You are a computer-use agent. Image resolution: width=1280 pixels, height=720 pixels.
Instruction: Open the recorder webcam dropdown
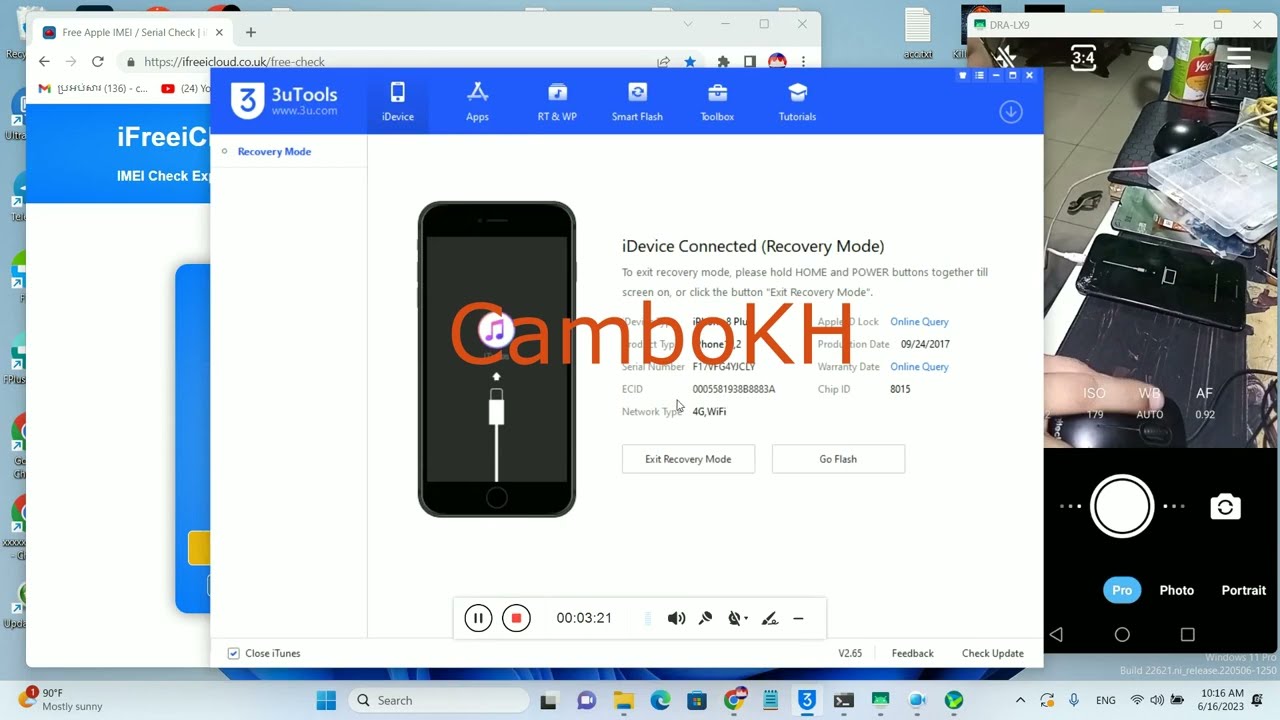click(x=738, y=618)
